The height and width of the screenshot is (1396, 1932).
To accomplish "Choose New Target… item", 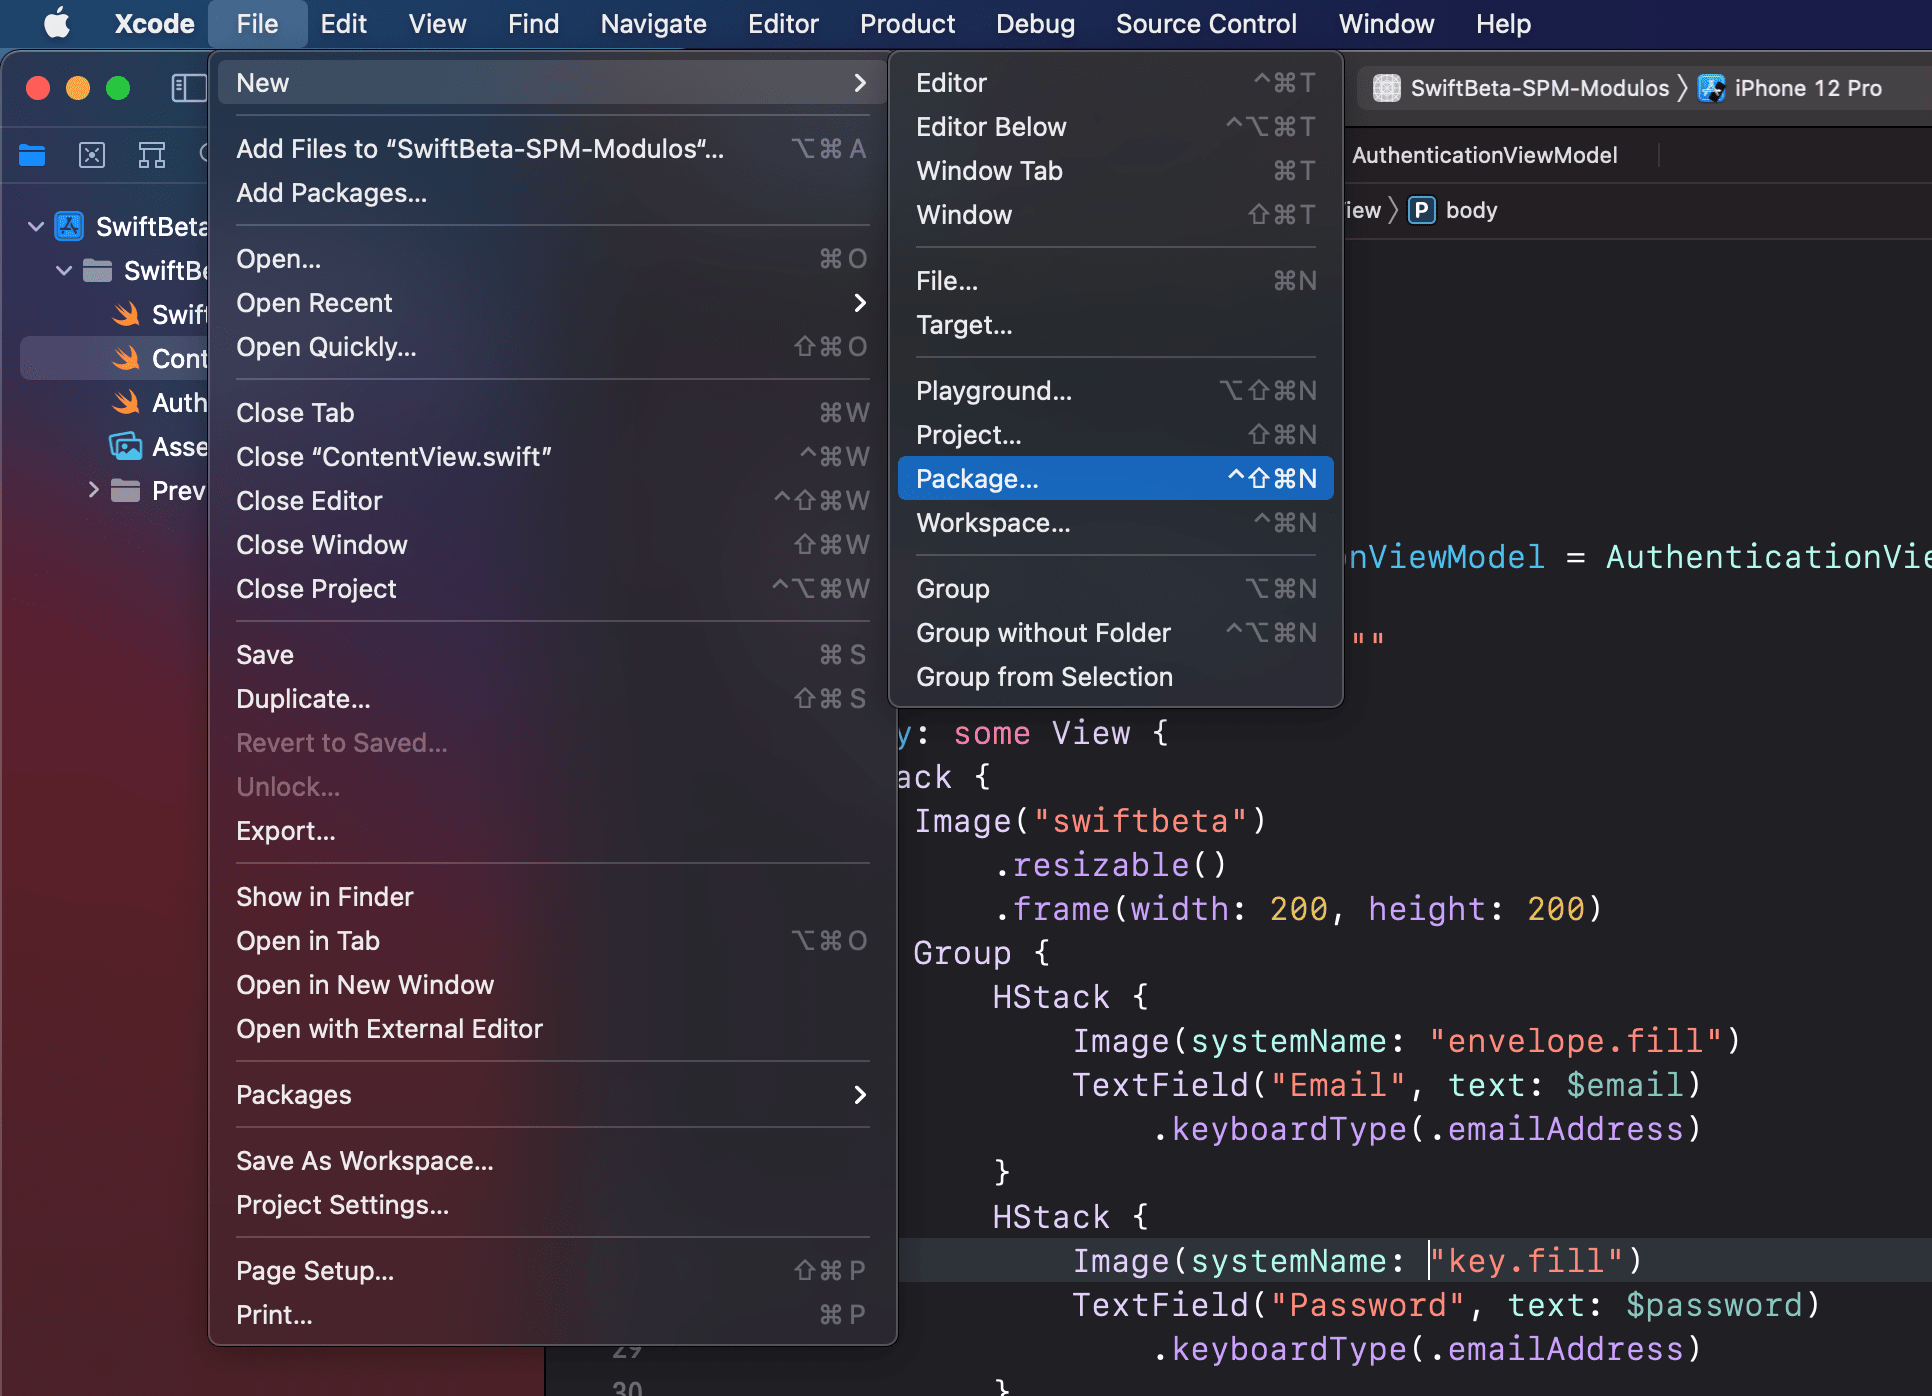I will pyautogui.click(x=1116, y=325).
